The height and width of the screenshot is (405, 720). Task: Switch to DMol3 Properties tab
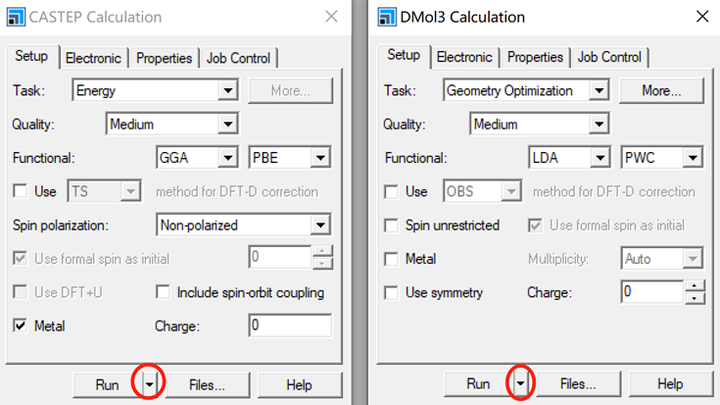[x=535, y=57]
